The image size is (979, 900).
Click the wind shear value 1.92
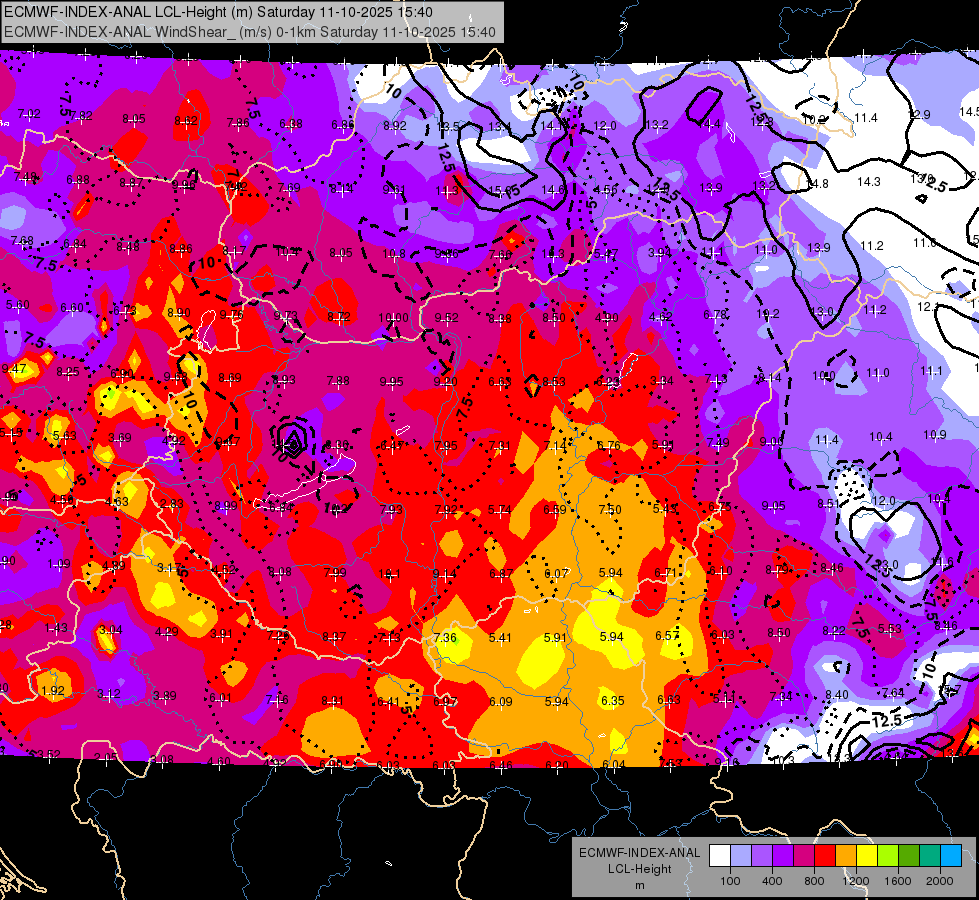tap(52, 691)
